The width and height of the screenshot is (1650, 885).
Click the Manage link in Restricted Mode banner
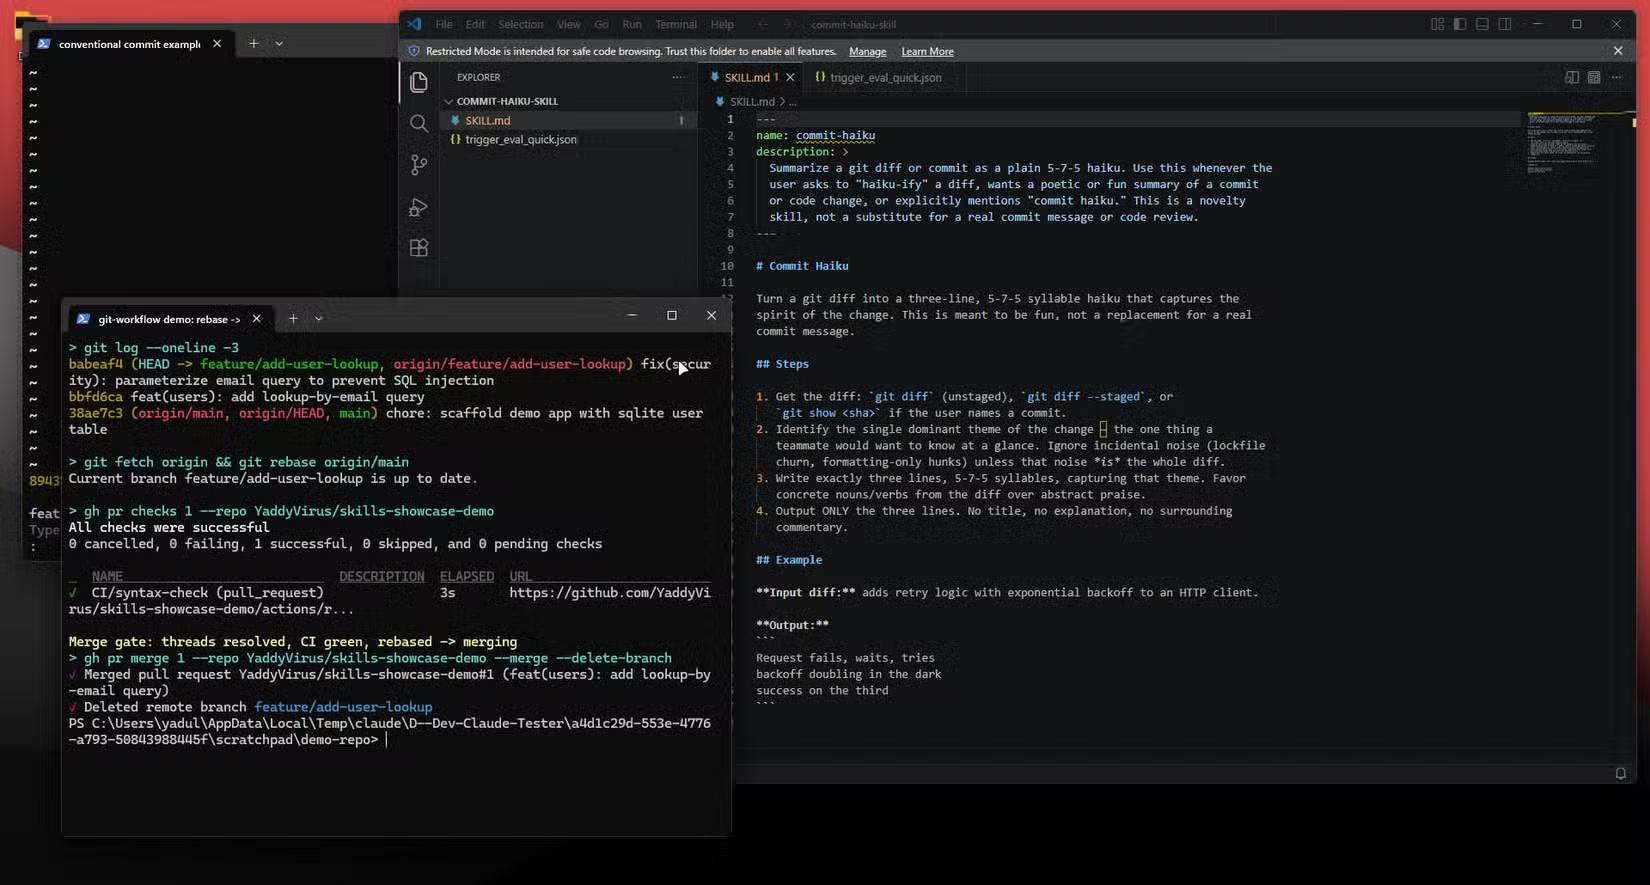click(x=867, y=51)
